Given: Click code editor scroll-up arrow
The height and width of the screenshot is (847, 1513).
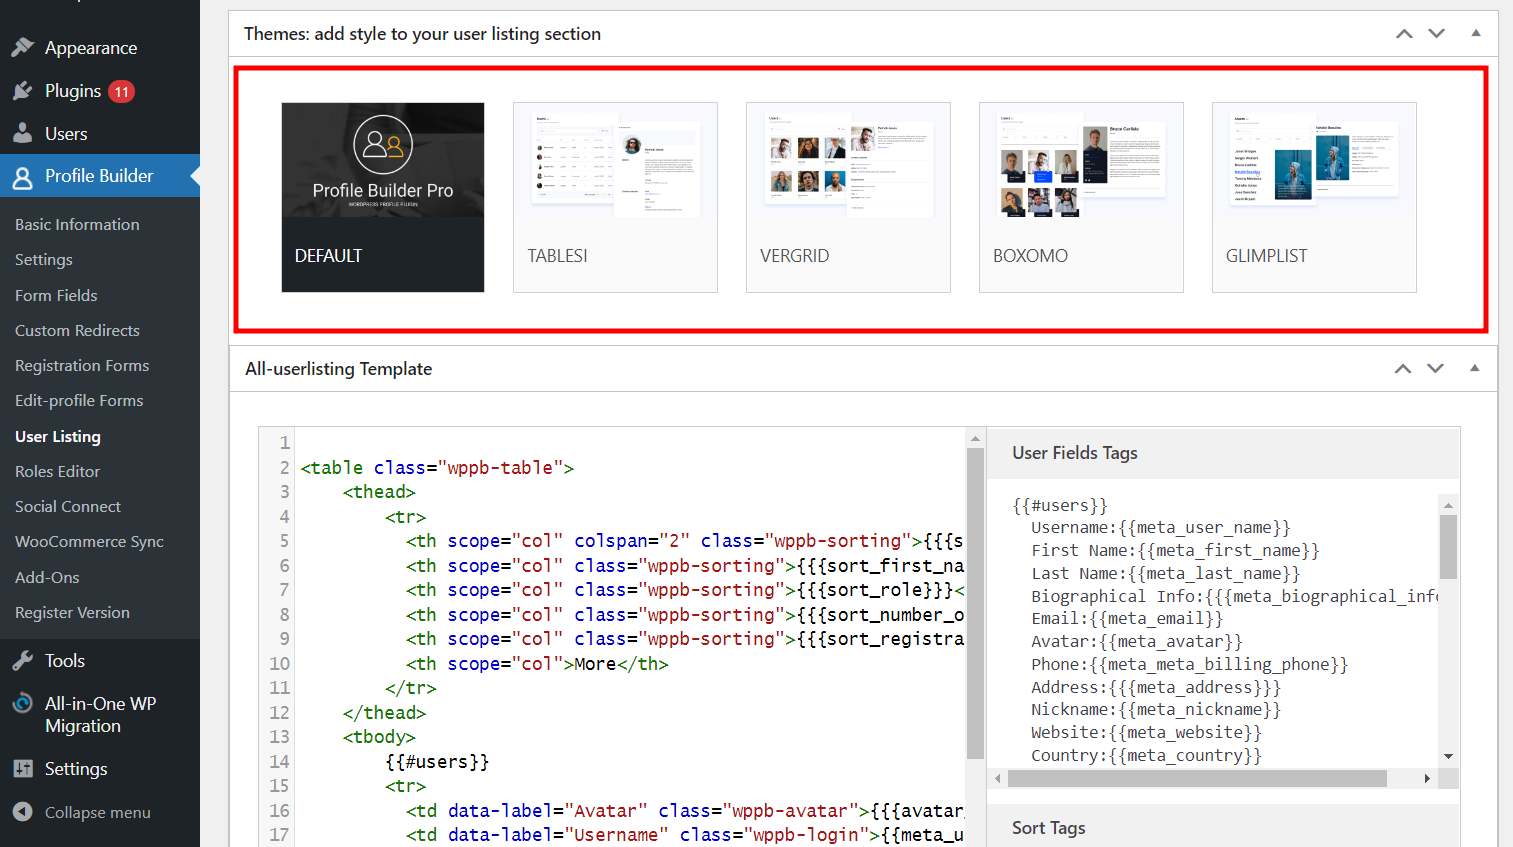Looking at the screenshot, I should [x=975, y=438].
